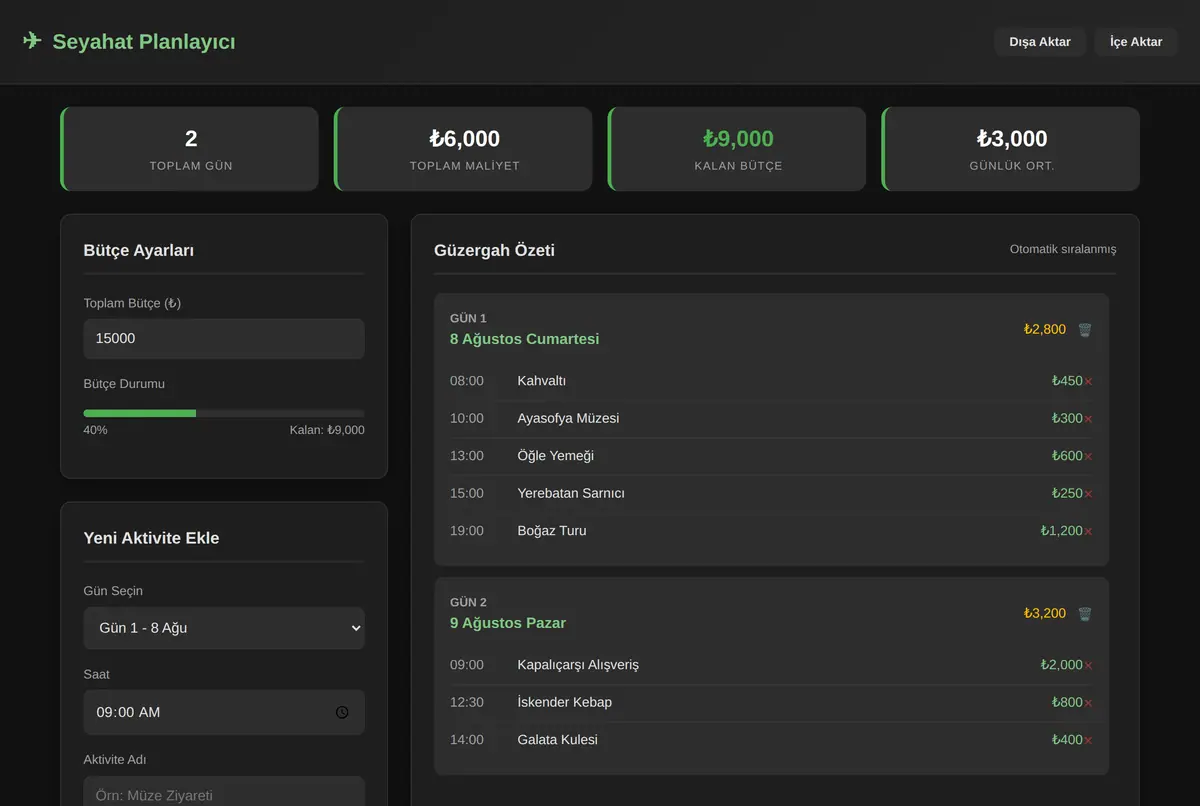Remove the Galata Kulesi activity
Screen dimensions: 1200x806
coord(1088,740)
